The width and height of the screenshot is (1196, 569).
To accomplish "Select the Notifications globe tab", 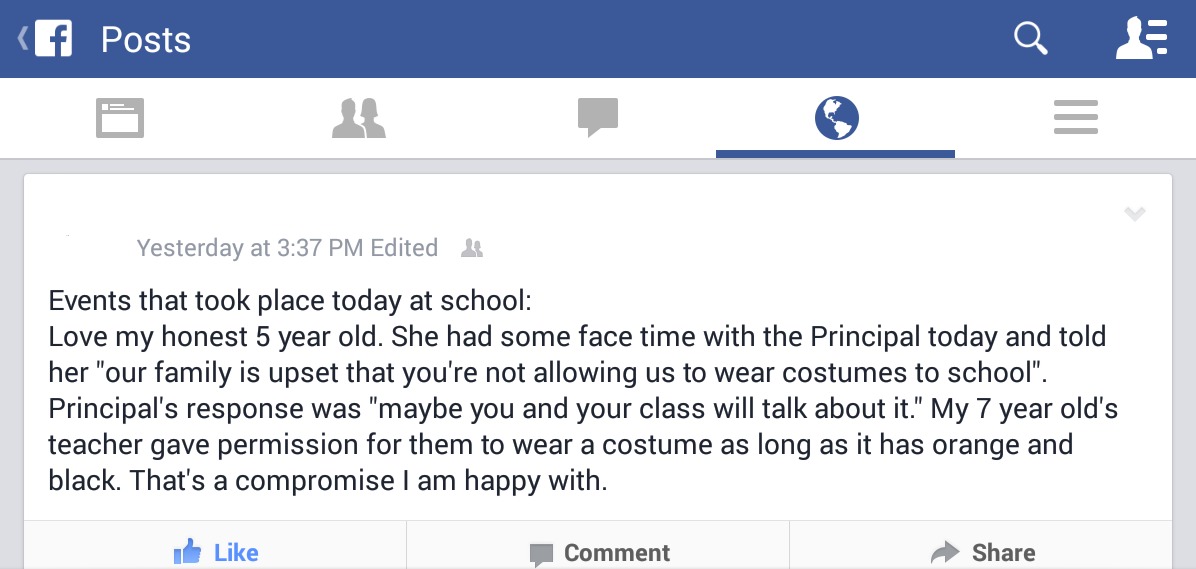I will click(x=836, y=118).
